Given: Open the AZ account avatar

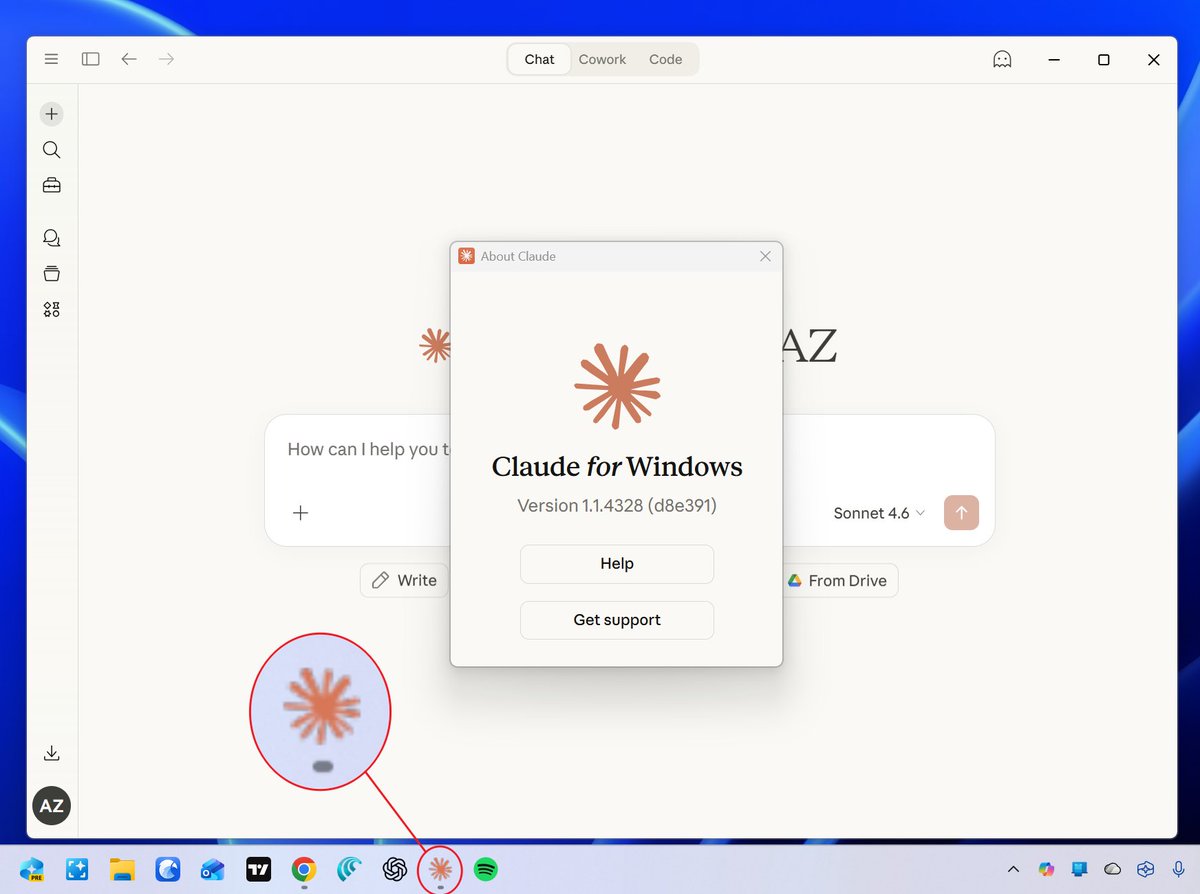Looking at the screenshot, I should point(52,806).
